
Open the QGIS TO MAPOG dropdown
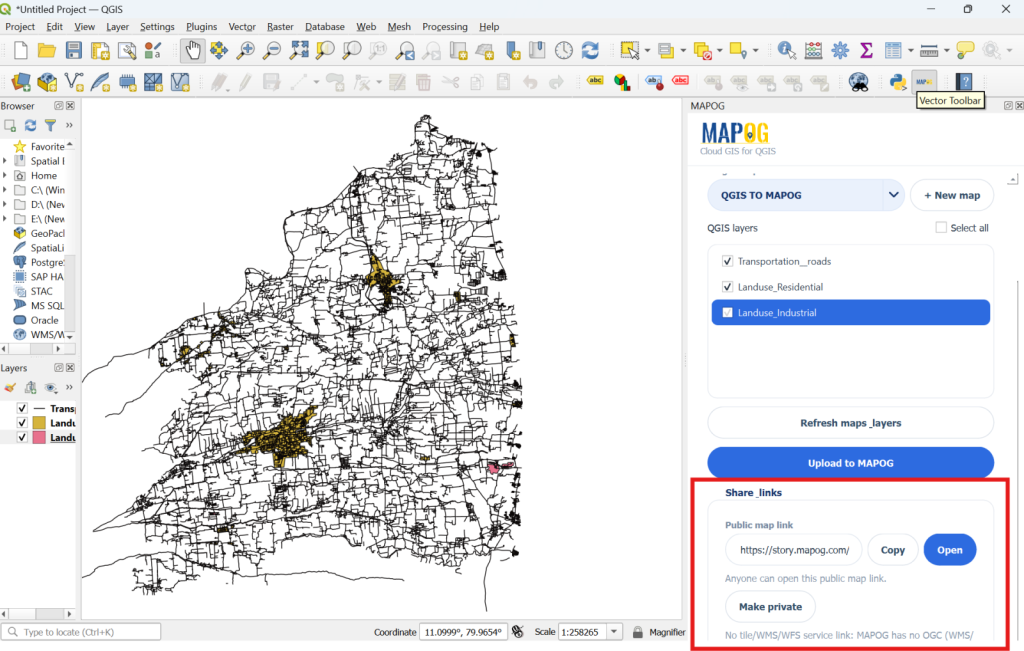pos(893,195)
